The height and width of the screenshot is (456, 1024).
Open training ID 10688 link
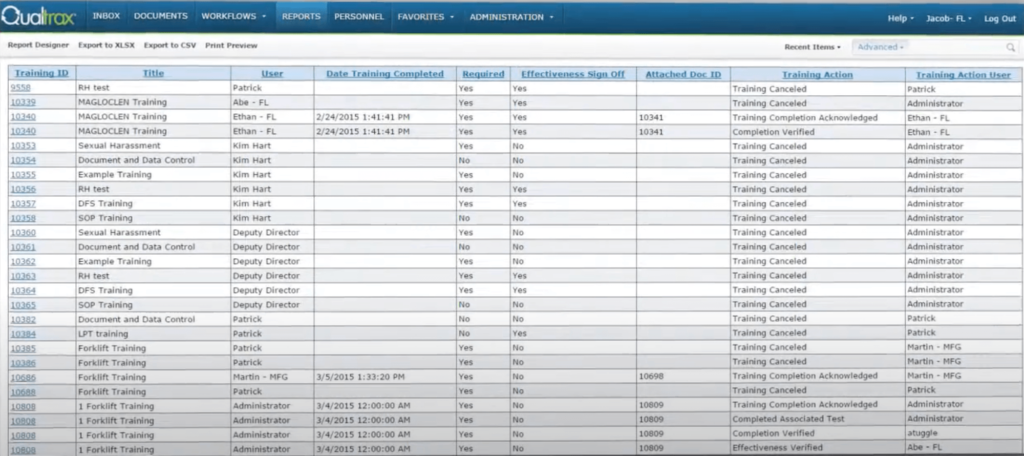point(23,391)
